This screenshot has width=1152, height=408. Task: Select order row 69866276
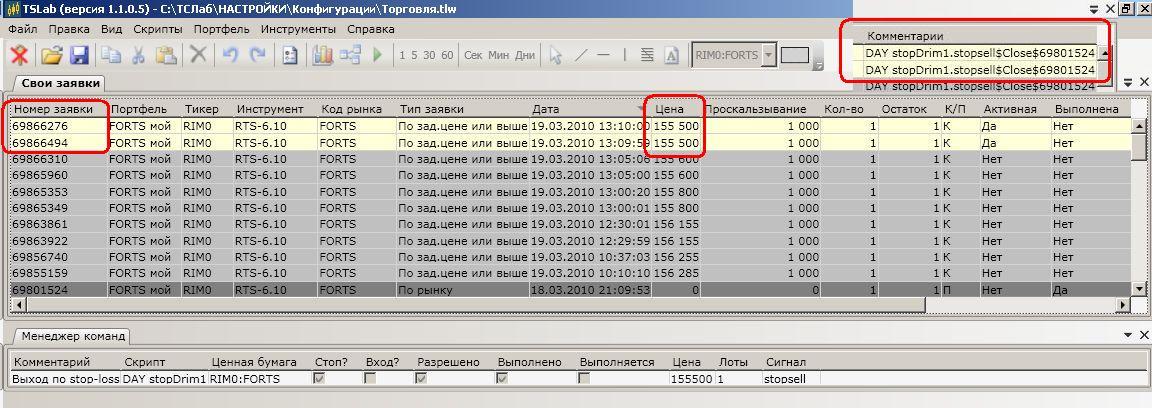(571, 126)
